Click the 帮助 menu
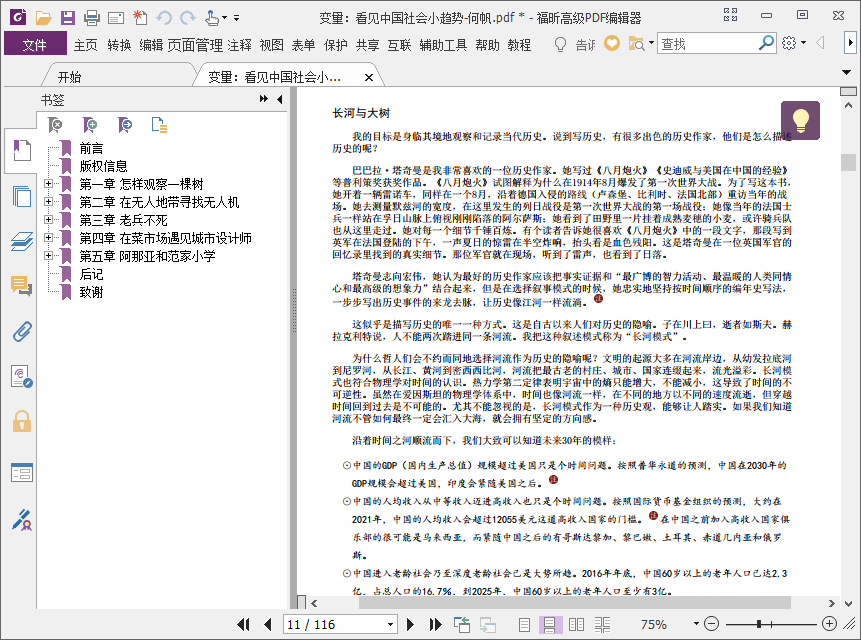This screenshot has width=861, height=640. coord(487,45)
